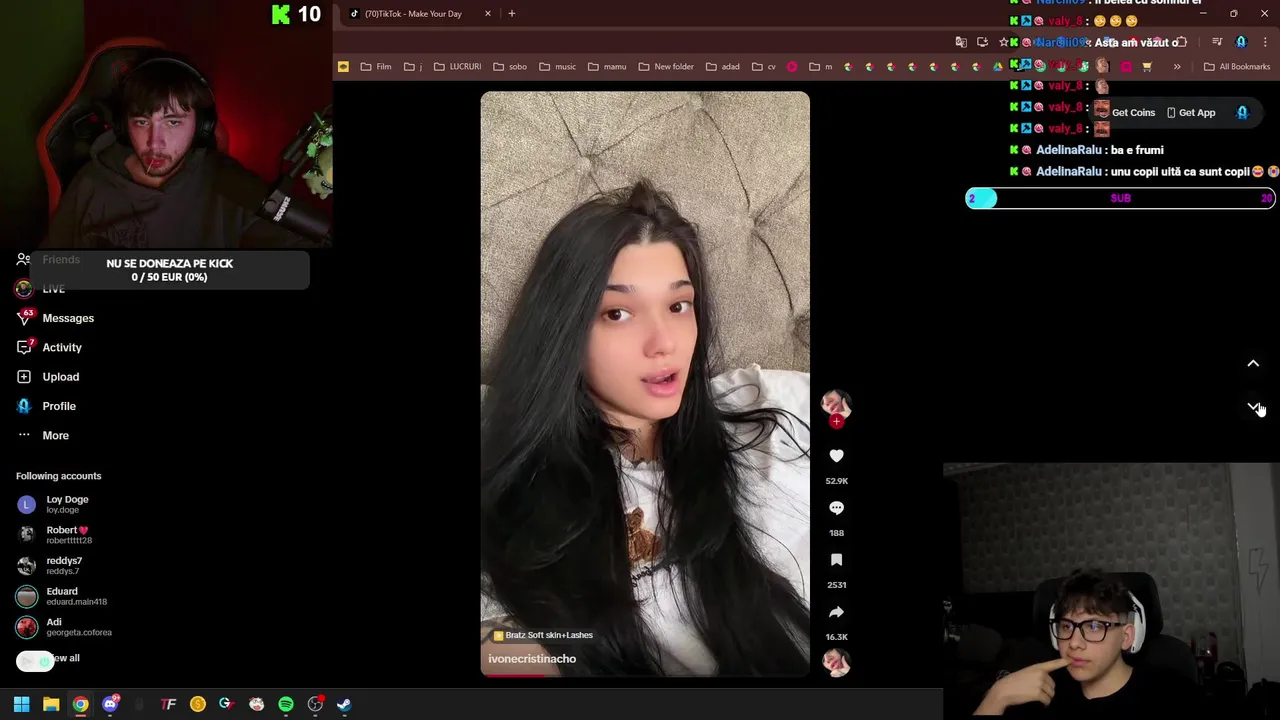Bookmark this page with the star icon
Image resolution: width=1280 pixels, height=720 pixels.
(1003, 42)
